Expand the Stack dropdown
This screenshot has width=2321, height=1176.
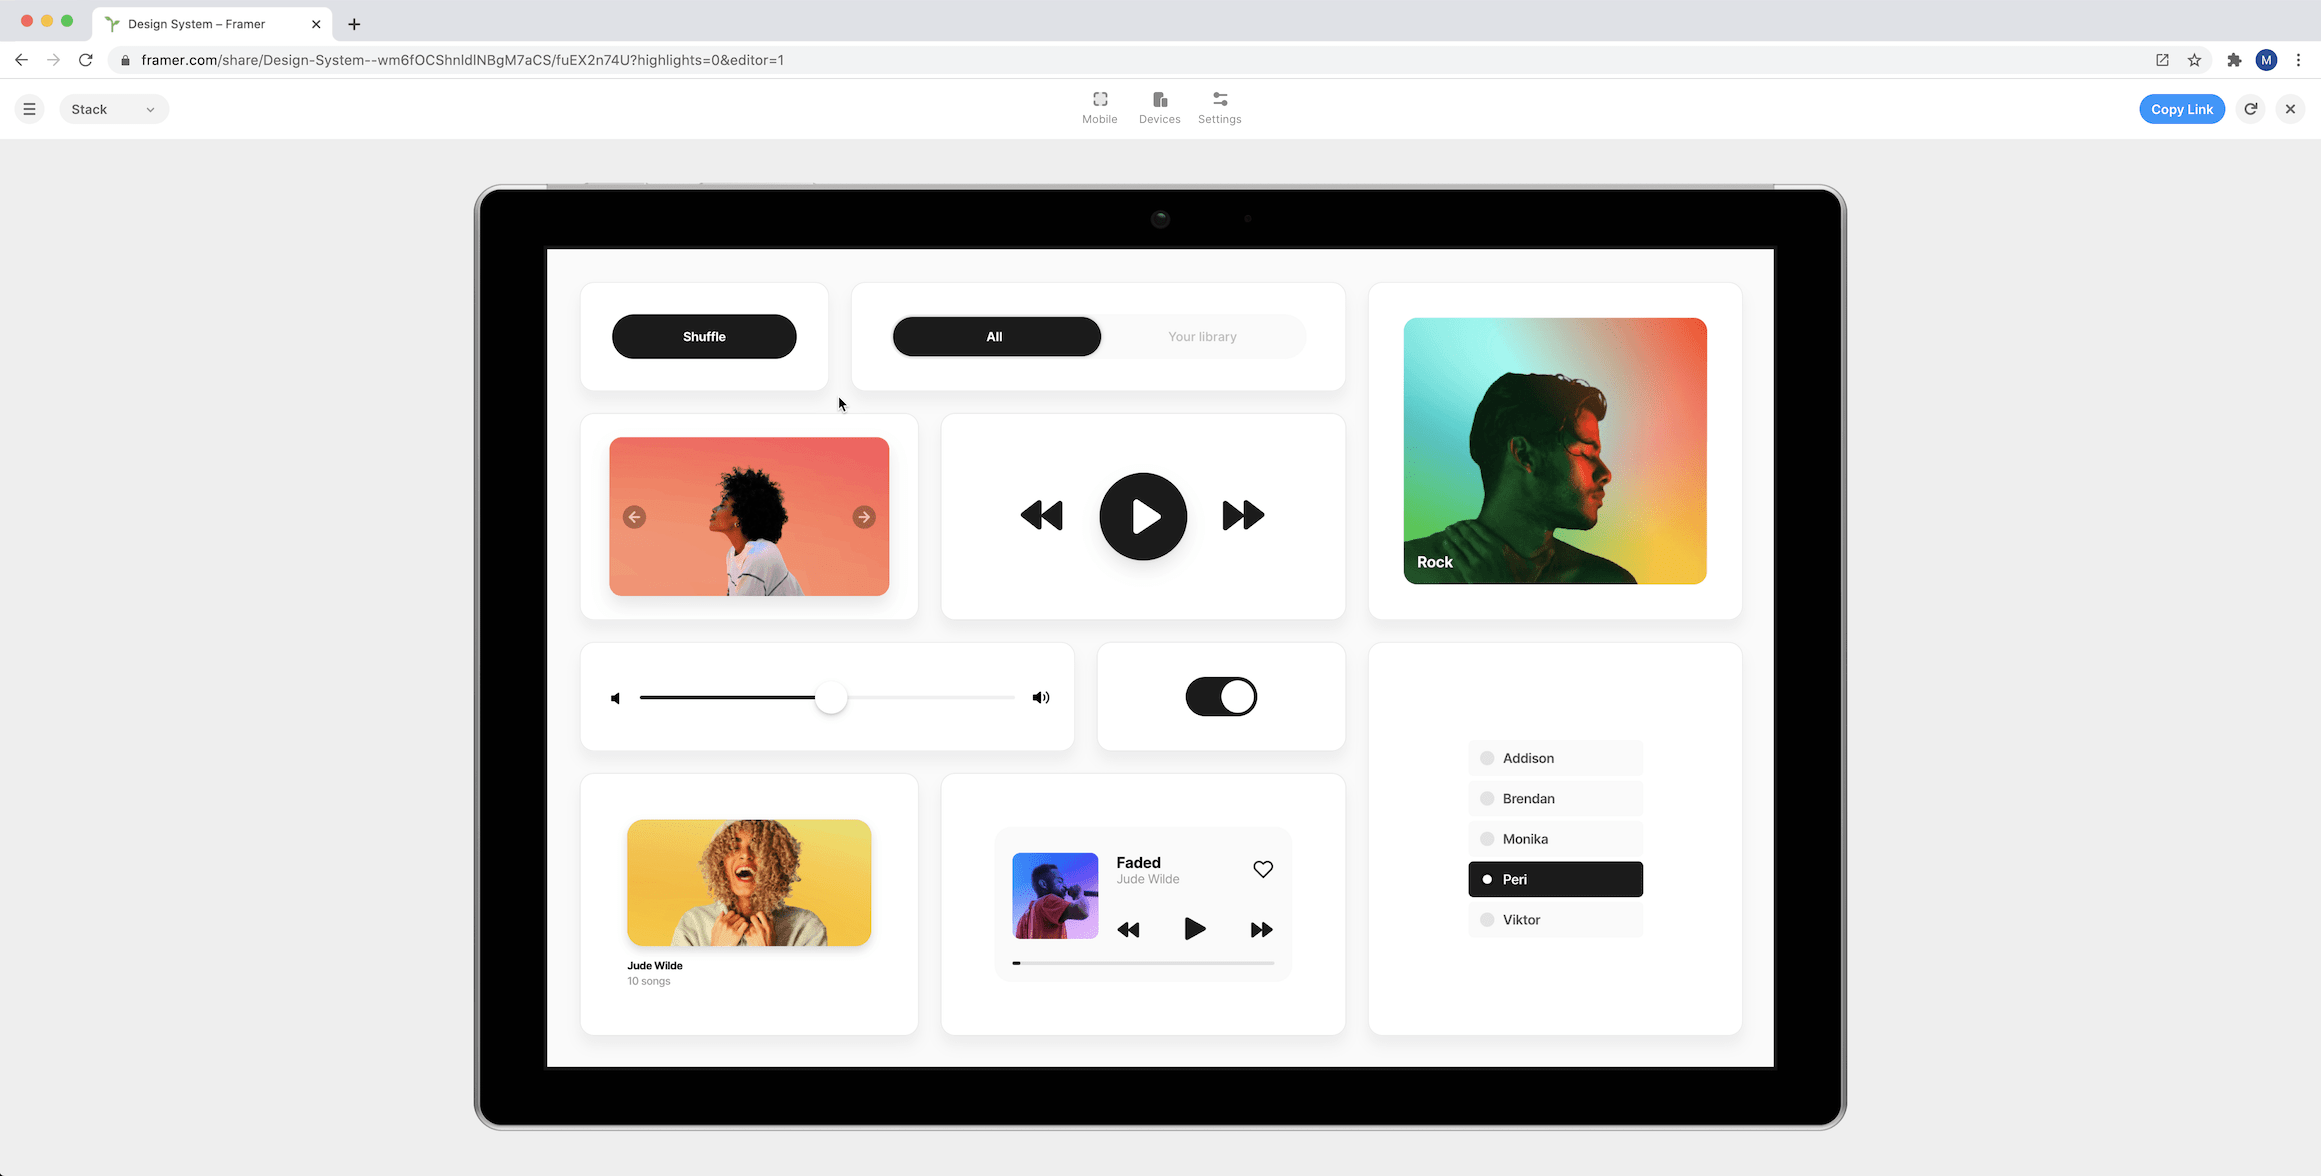pyautogui.click(x=113, y=109)
